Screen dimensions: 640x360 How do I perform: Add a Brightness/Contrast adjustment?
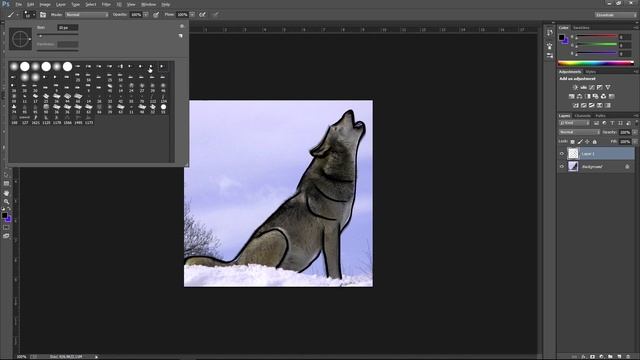pyautogui.click(x=575, y=87)
